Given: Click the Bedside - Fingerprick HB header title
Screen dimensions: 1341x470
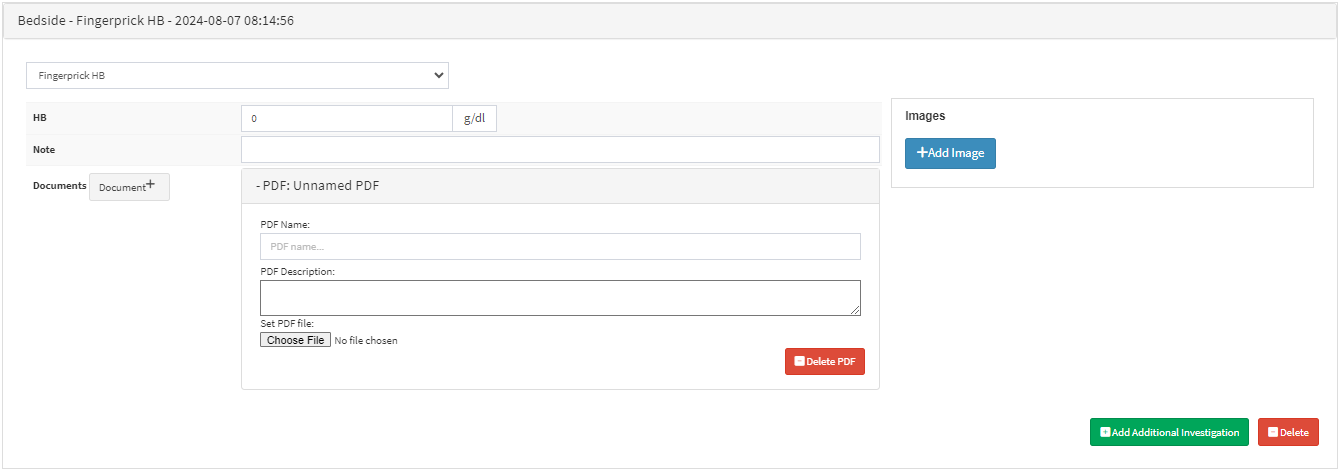Looking at the screenshot, I should 156,20.
